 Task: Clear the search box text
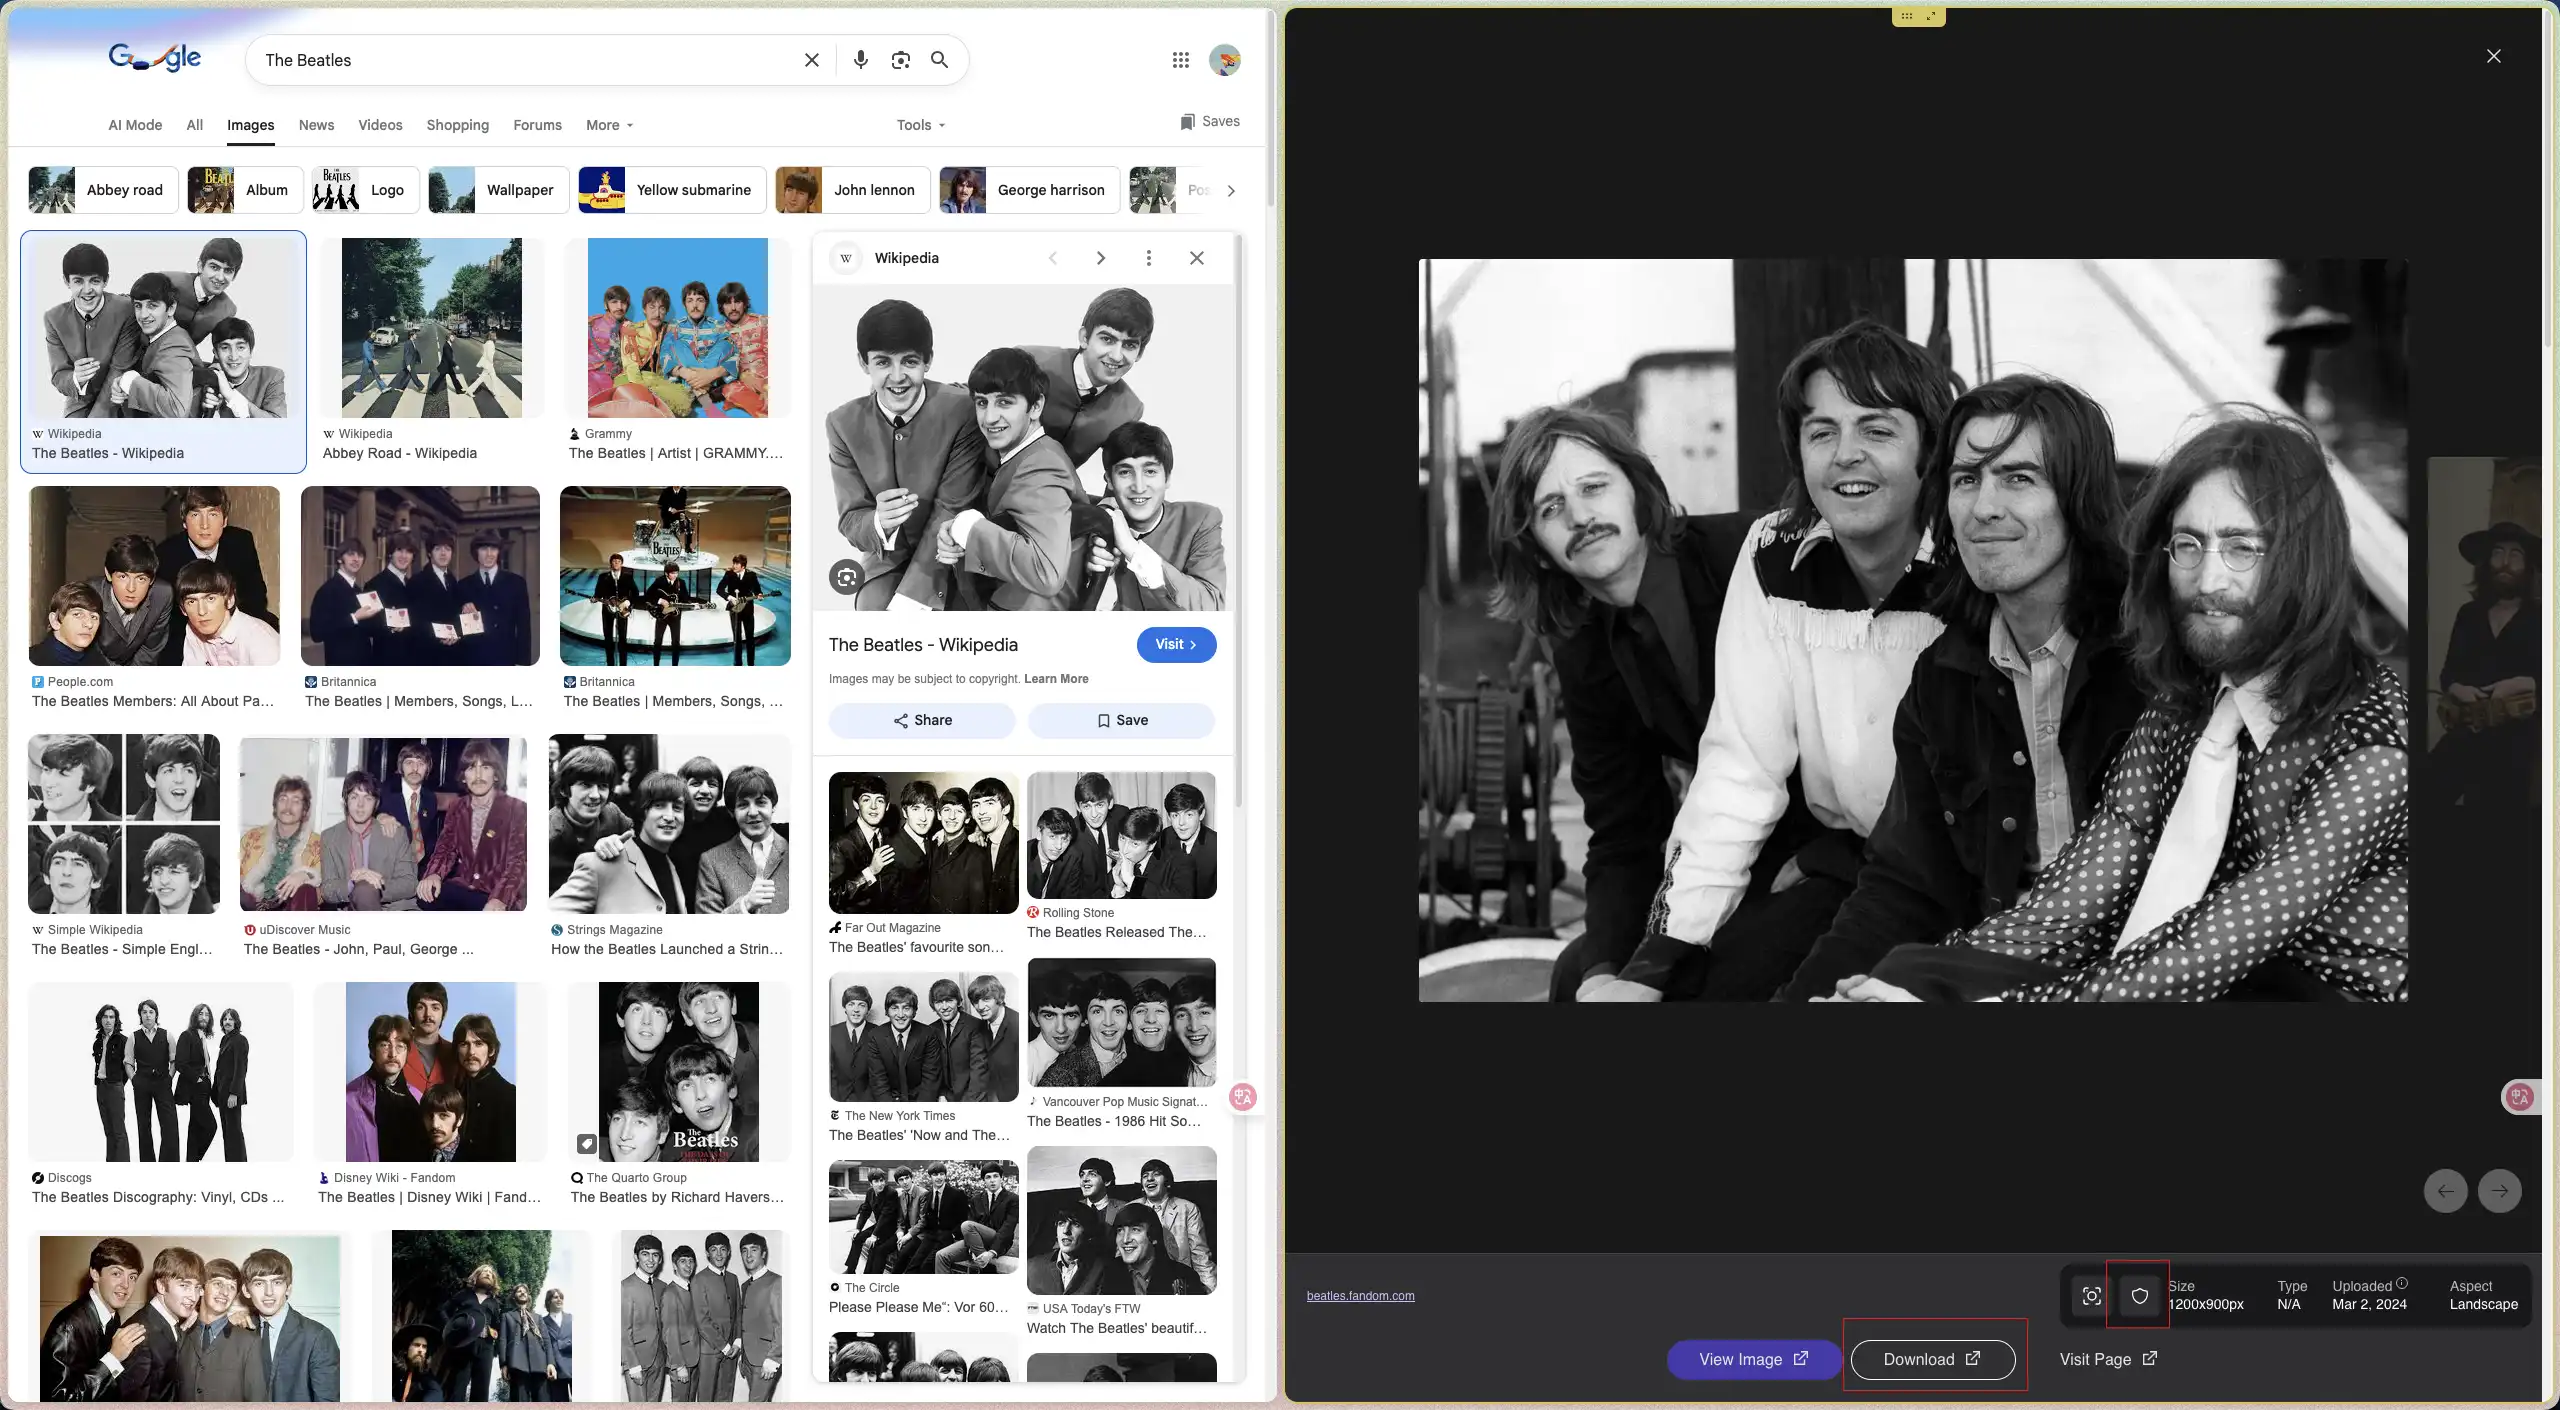tap(812, 60)
